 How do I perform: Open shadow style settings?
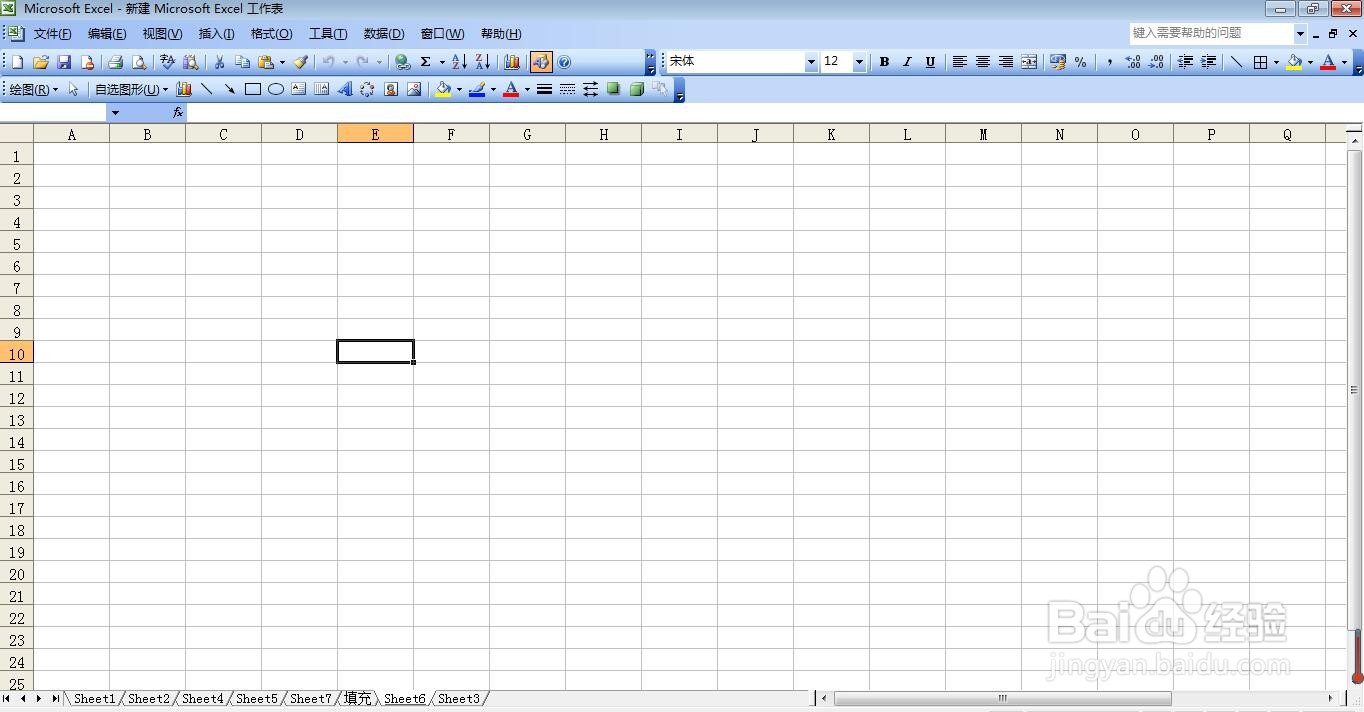pyautogui.click(x=613, y=89)
